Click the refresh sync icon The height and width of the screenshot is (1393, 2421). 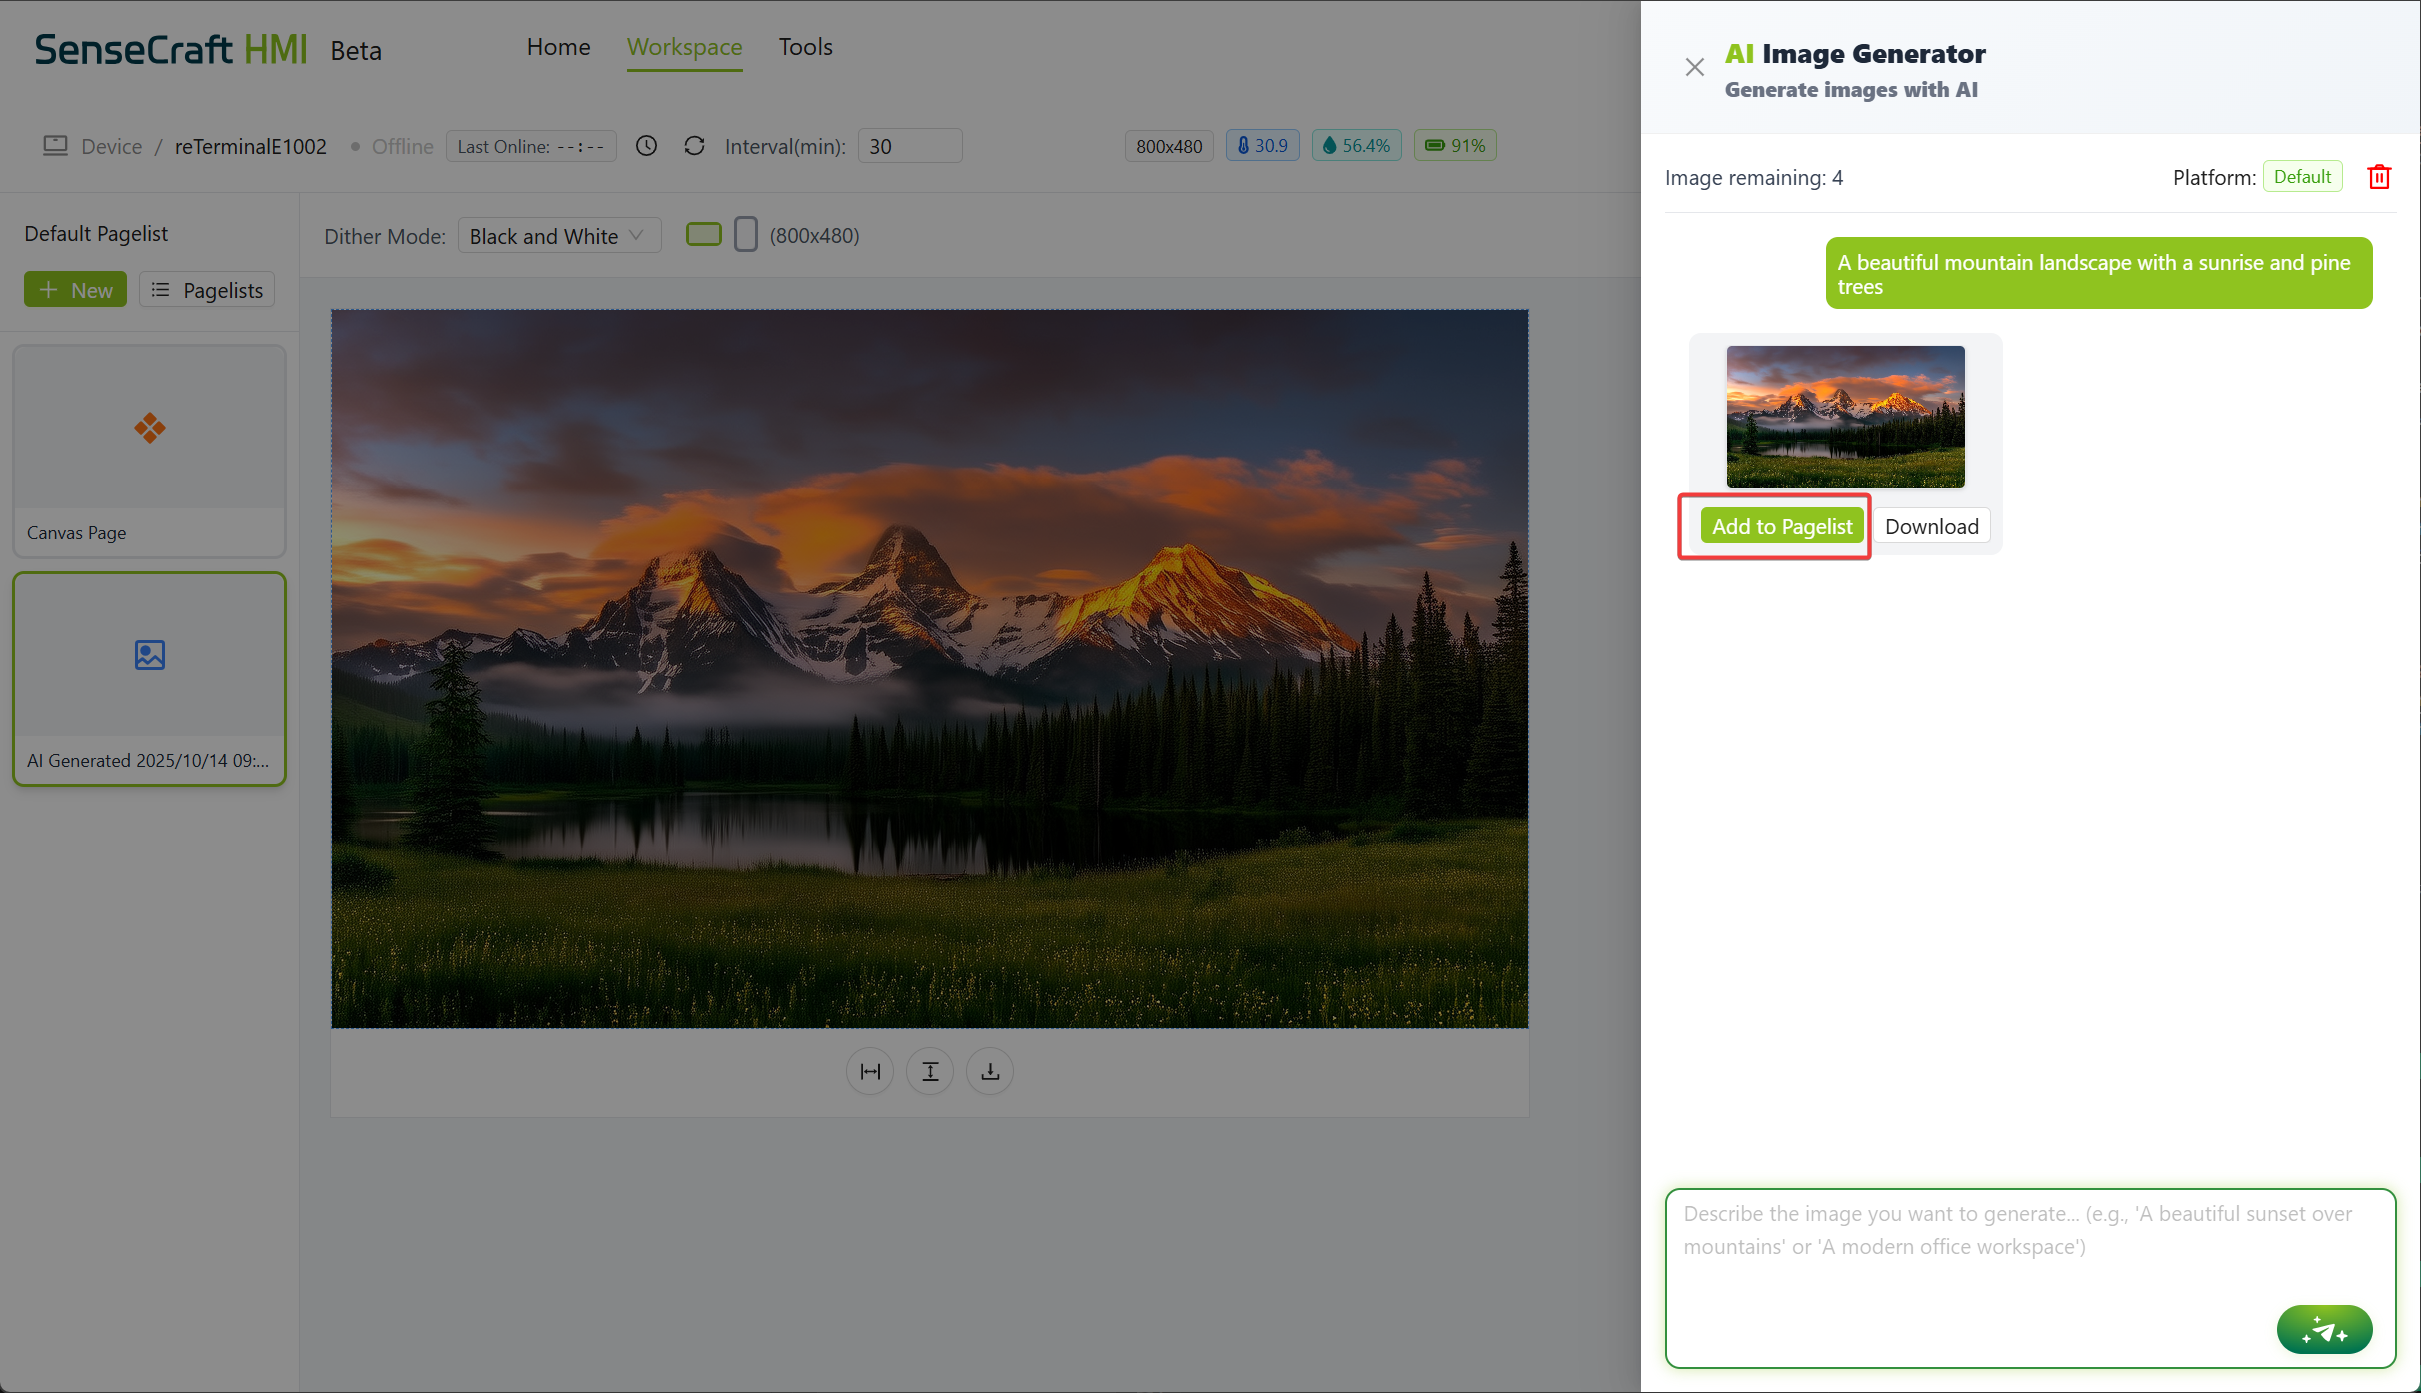[694, 146]
